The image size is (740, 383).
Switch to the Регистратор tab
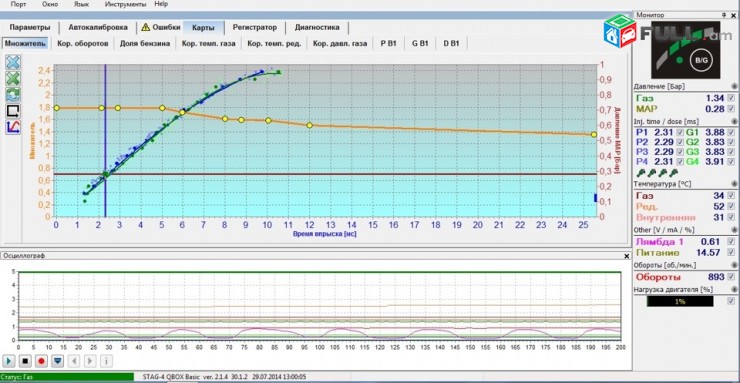(x=255, y=27)
